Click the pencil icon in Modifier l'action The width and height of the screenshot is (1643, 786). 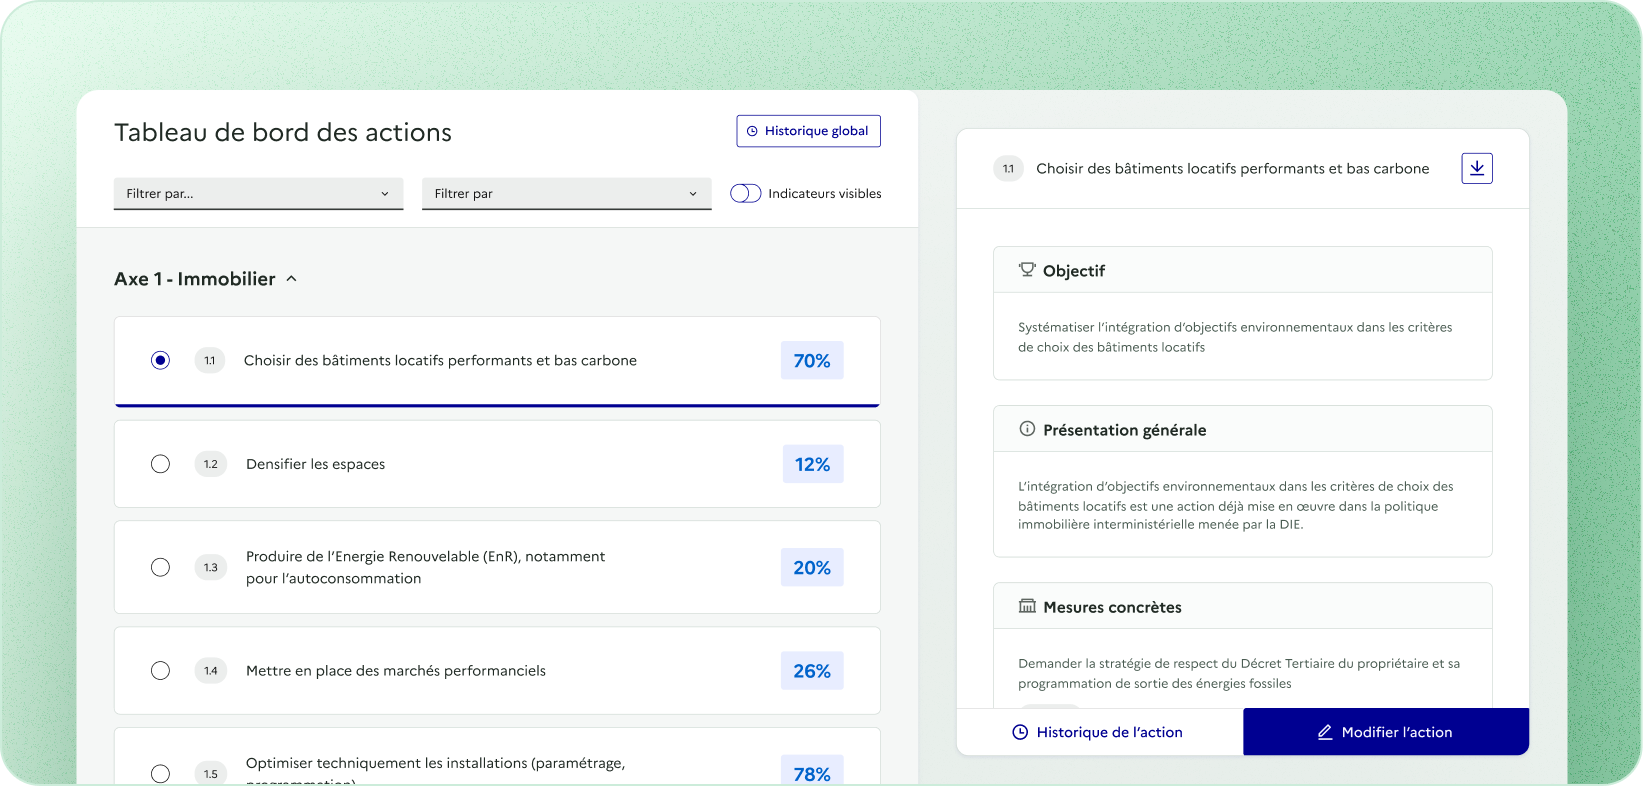tap(1325, 732)
